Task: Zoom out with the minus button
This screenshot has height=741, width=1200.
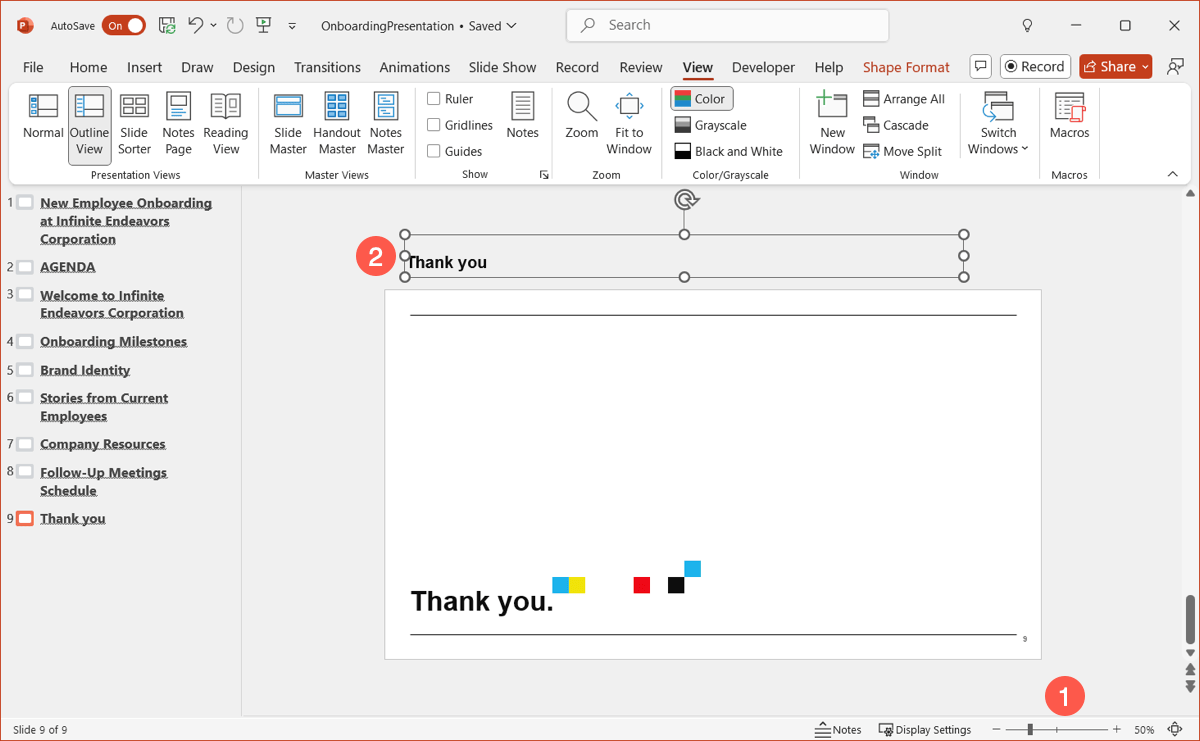Action: point(996,730)
